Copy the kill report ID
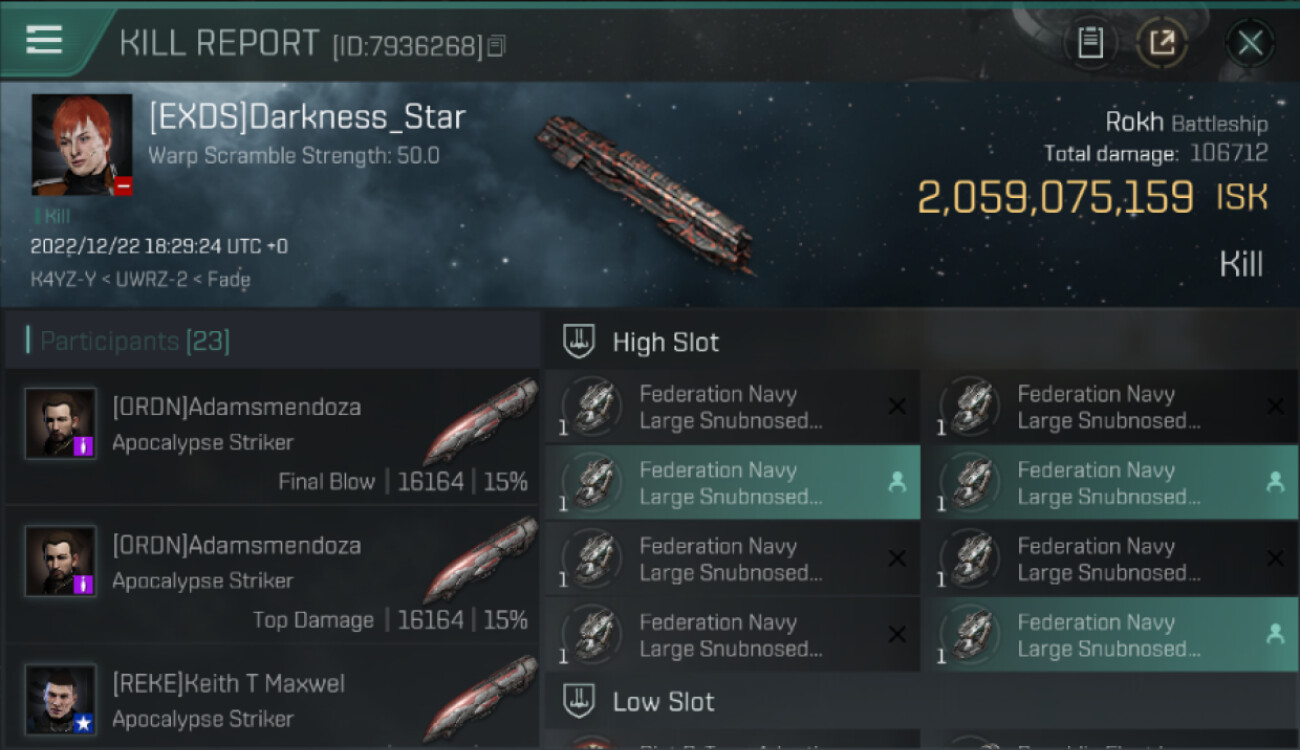 coord(497,46)
